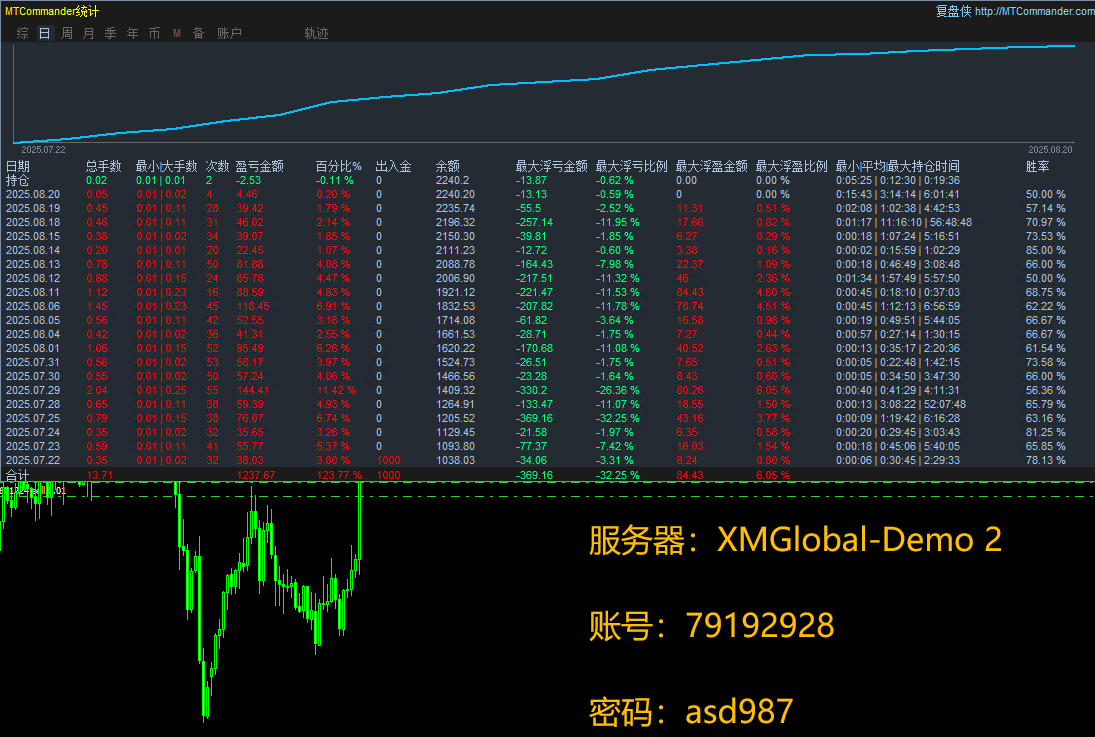Open the http://MTCommander.com link
Viewport: 1095px width, 737px height.
tap(1035, 11)
